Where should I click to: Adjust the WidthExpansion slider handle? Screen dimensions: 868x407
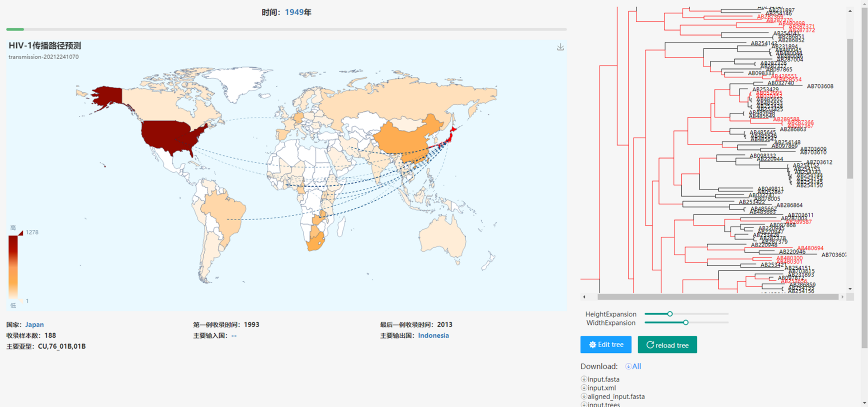click(685, 322)
